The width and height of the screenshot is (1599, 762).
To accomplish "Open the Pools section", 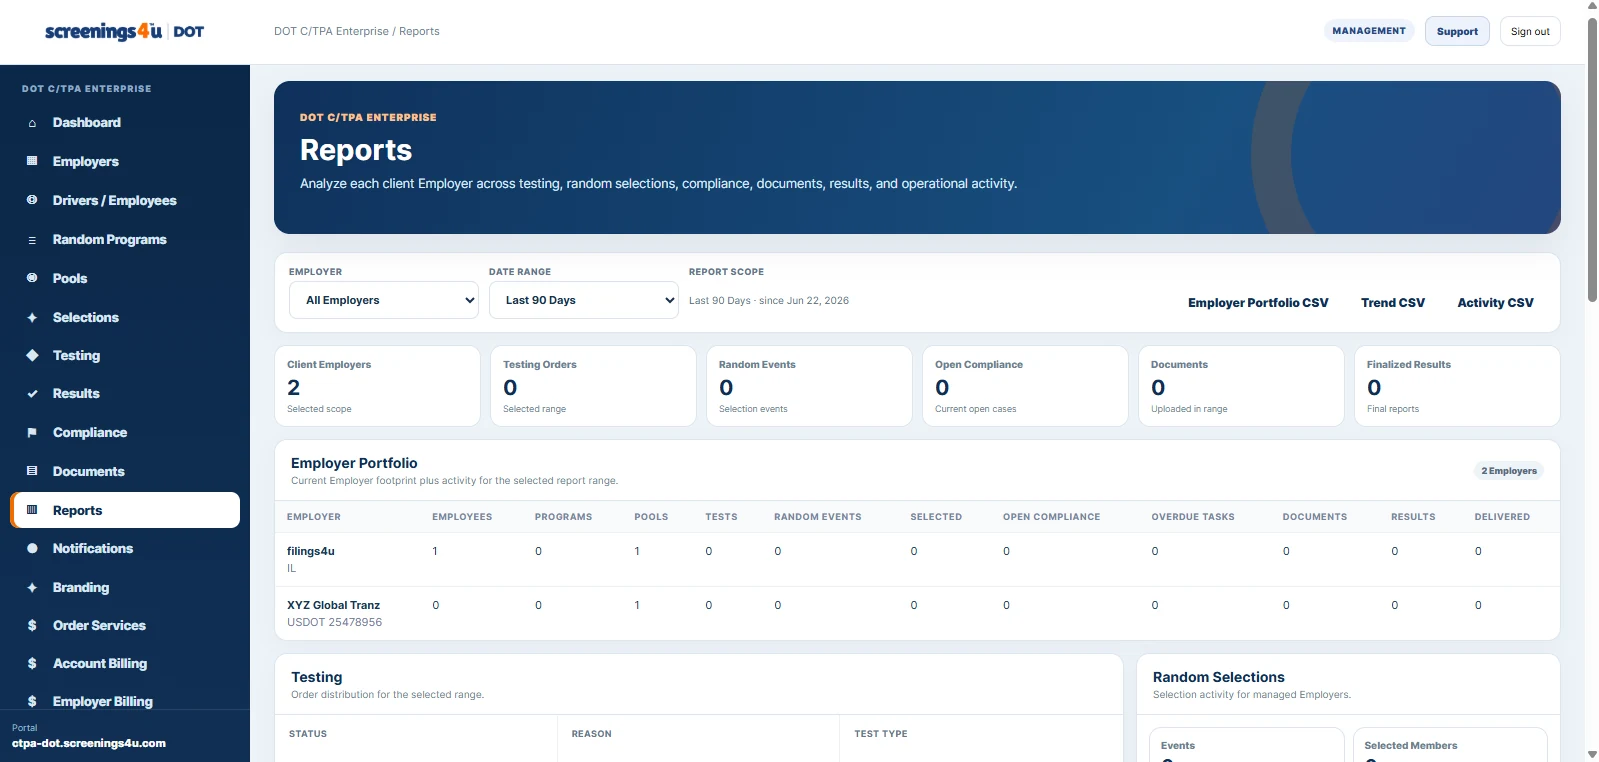I will click(x=125, y=278).
